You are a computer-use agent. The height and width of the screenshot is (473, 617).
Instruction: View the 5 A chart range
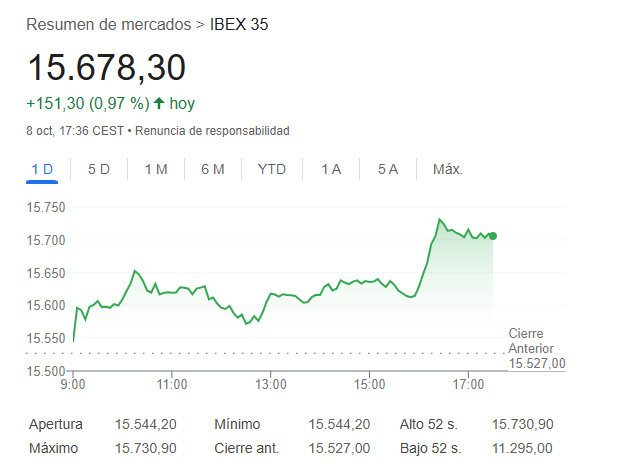point(388,169)
